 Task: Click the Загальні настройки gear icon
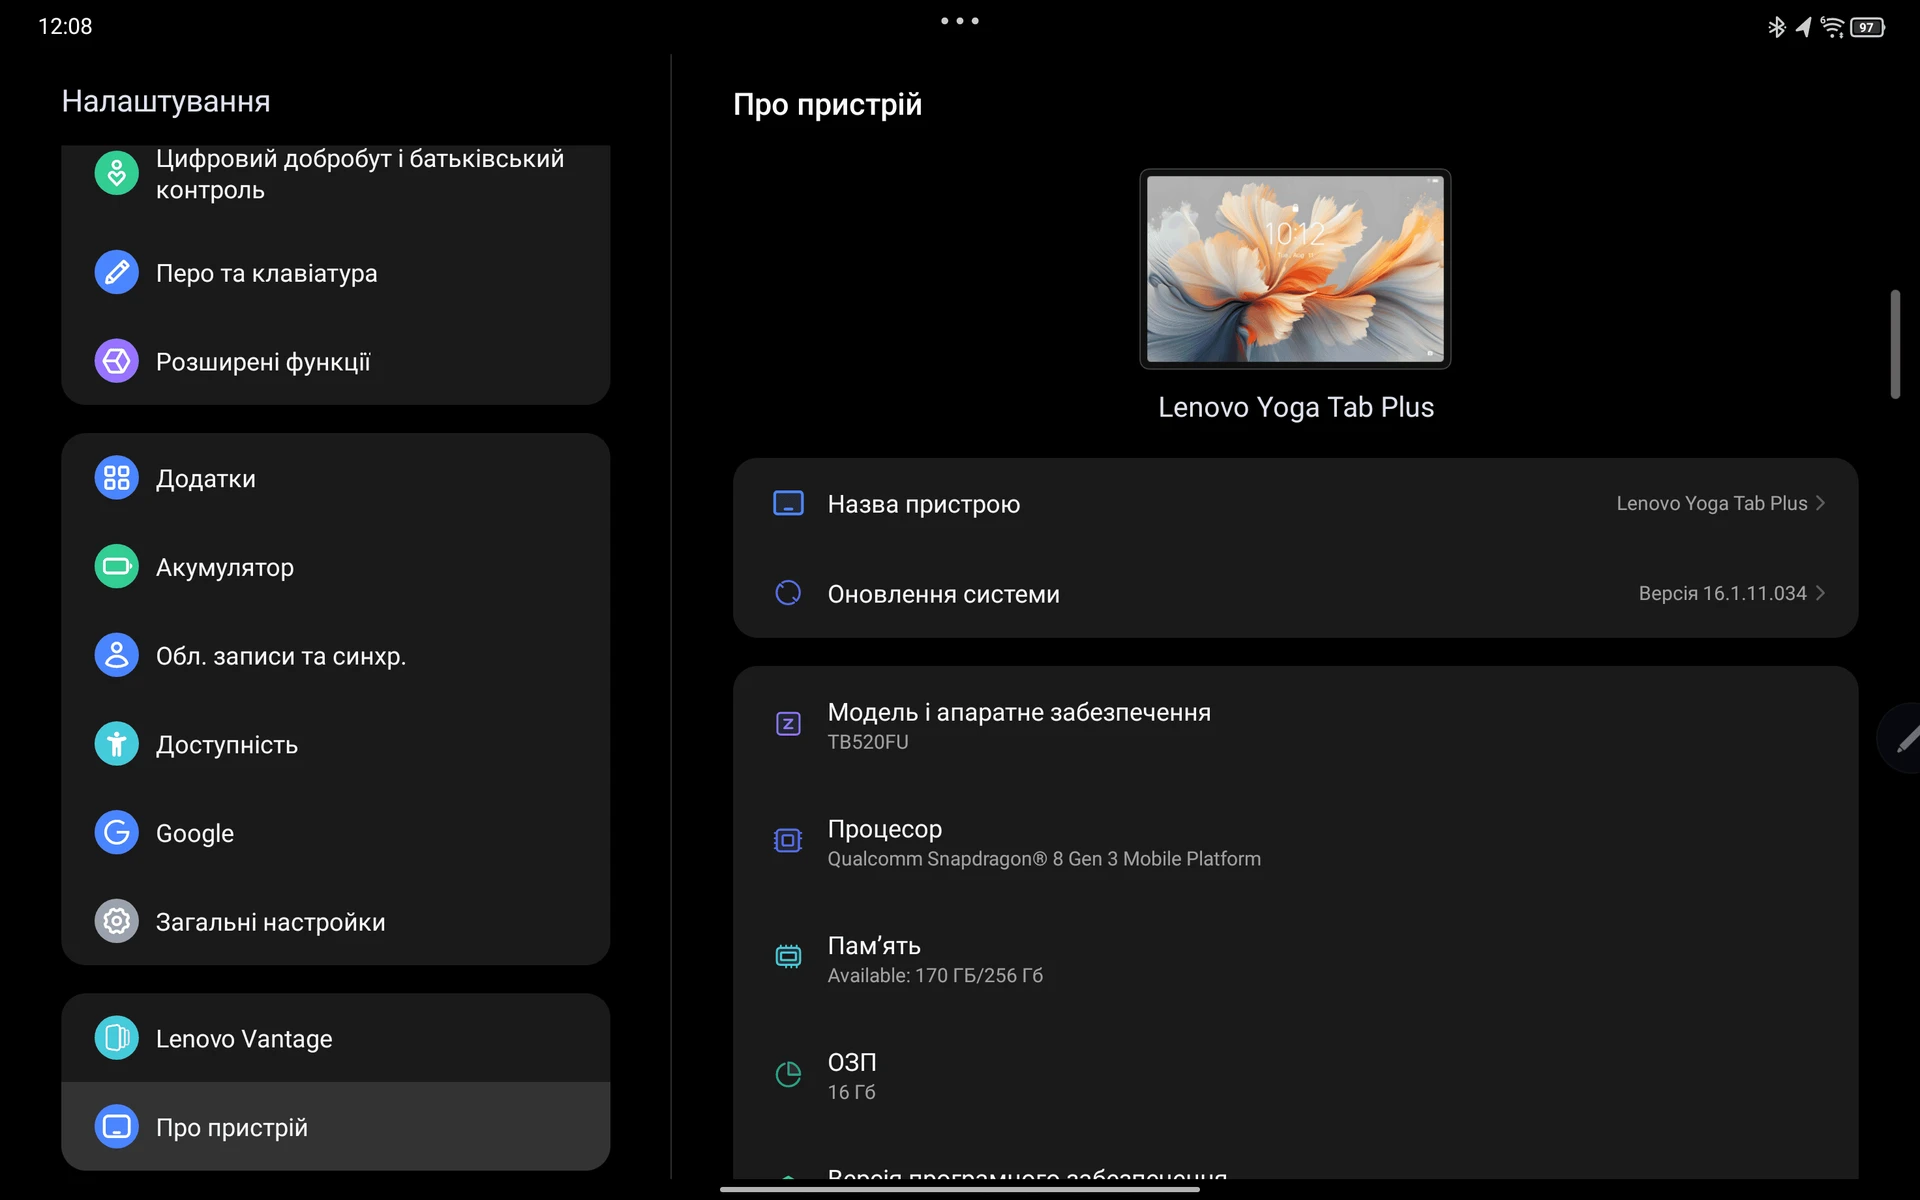(117, 921)
